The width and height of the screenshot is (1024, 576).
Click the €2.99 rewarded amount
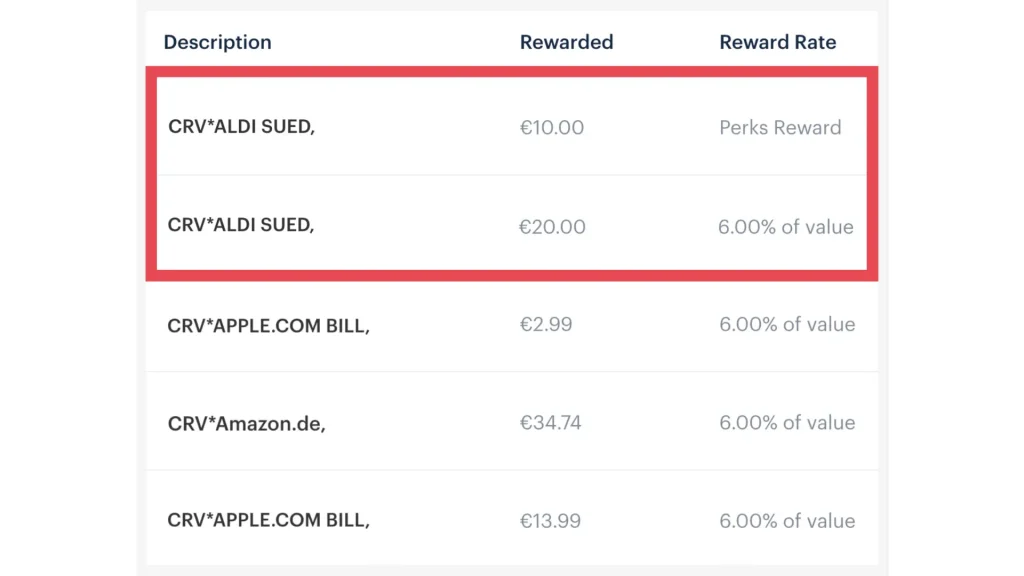(546, 325)
